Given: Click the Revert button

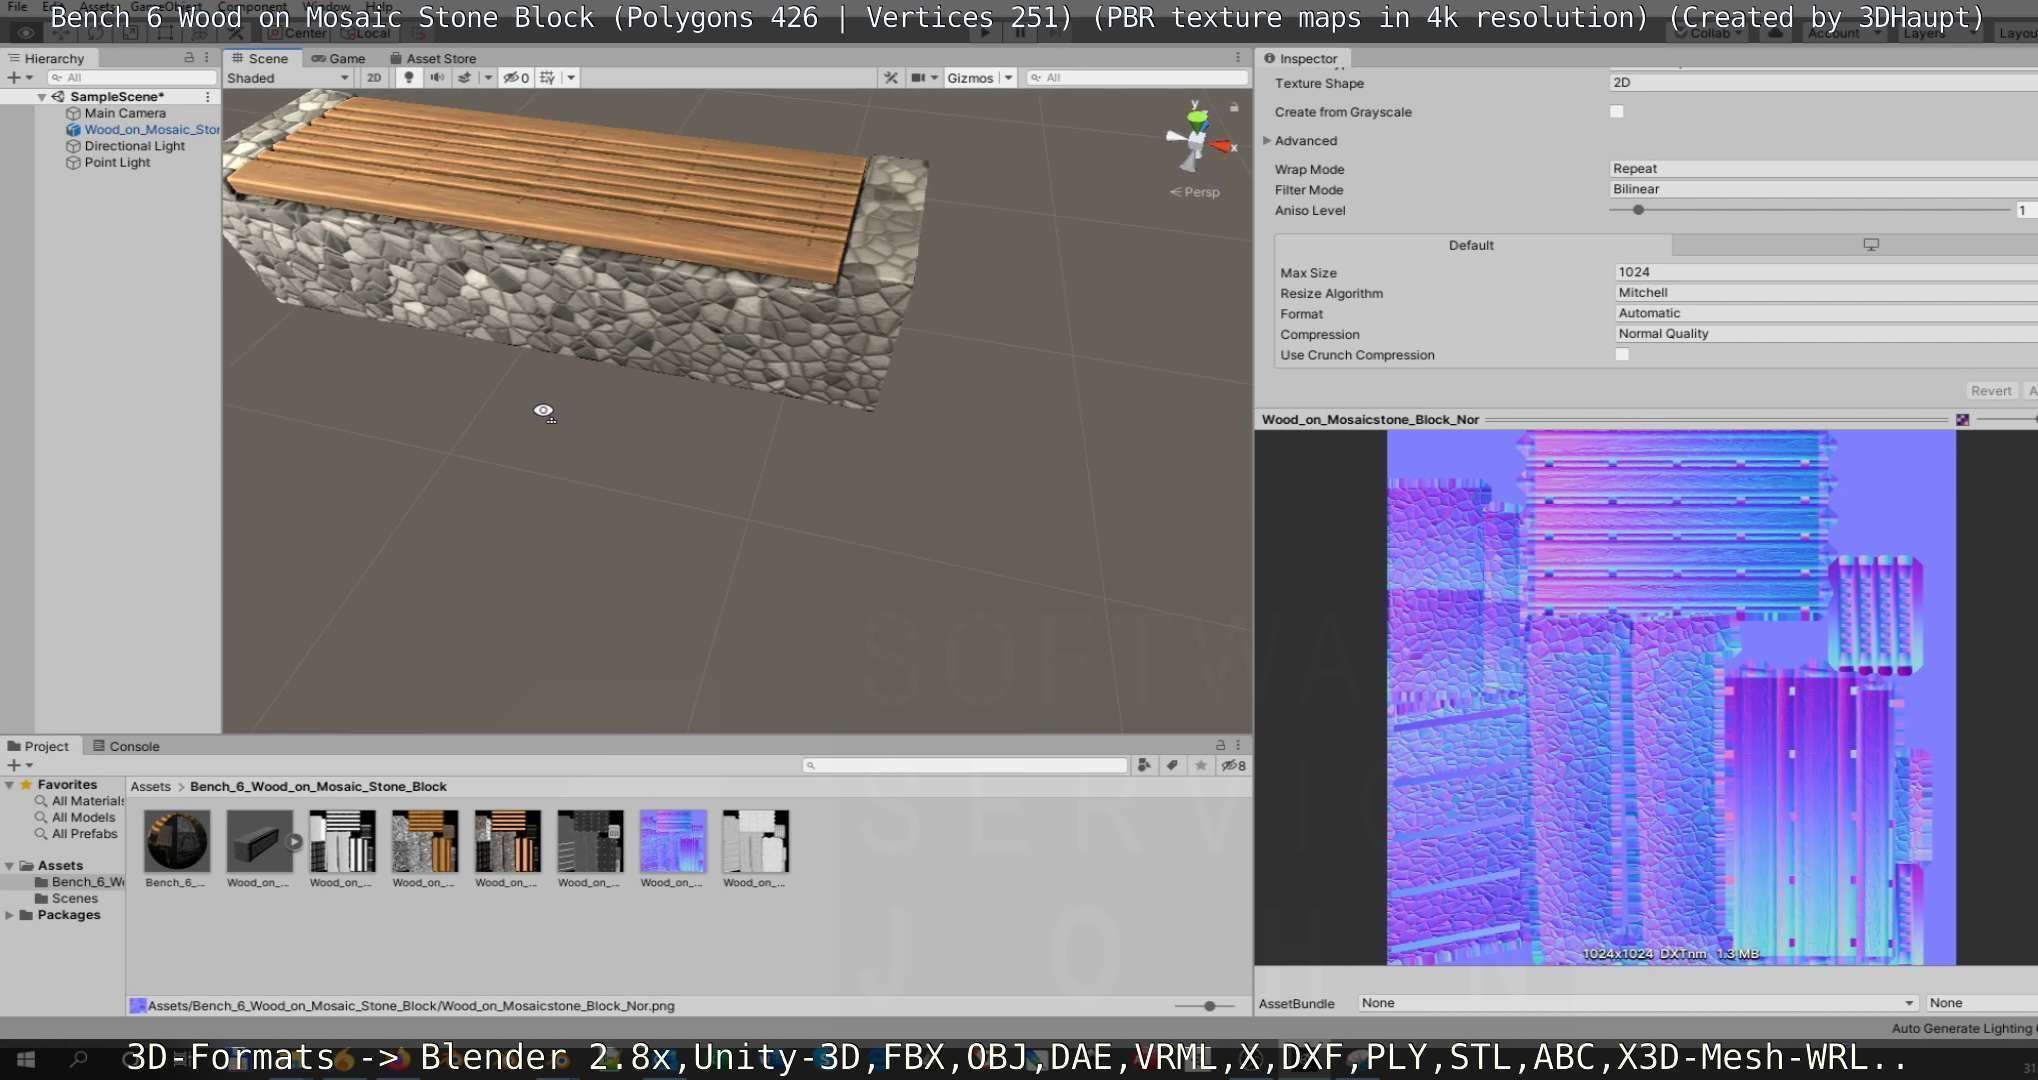Looking at the screenshot, I should tap(1990, 391).
